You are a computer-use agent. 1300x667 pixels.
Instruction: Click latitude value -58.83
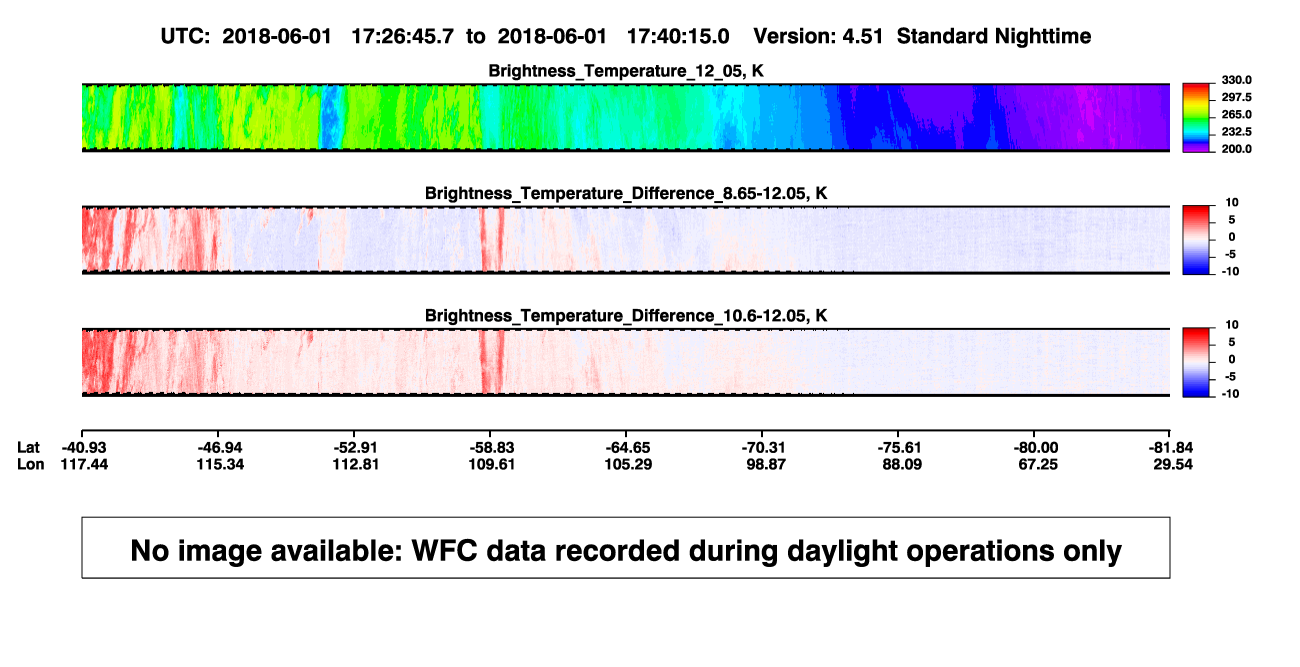491,447
